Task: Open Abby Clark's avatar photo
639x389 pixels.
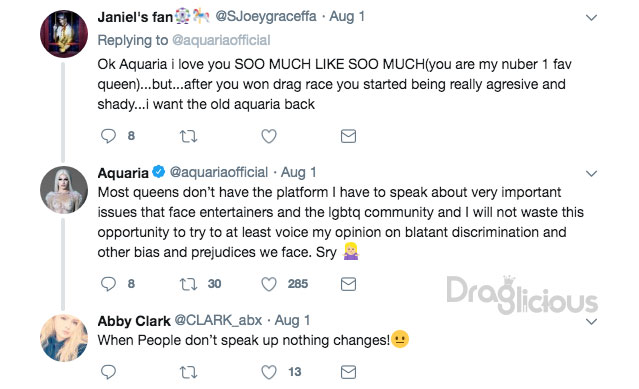Action: point(64,338)
